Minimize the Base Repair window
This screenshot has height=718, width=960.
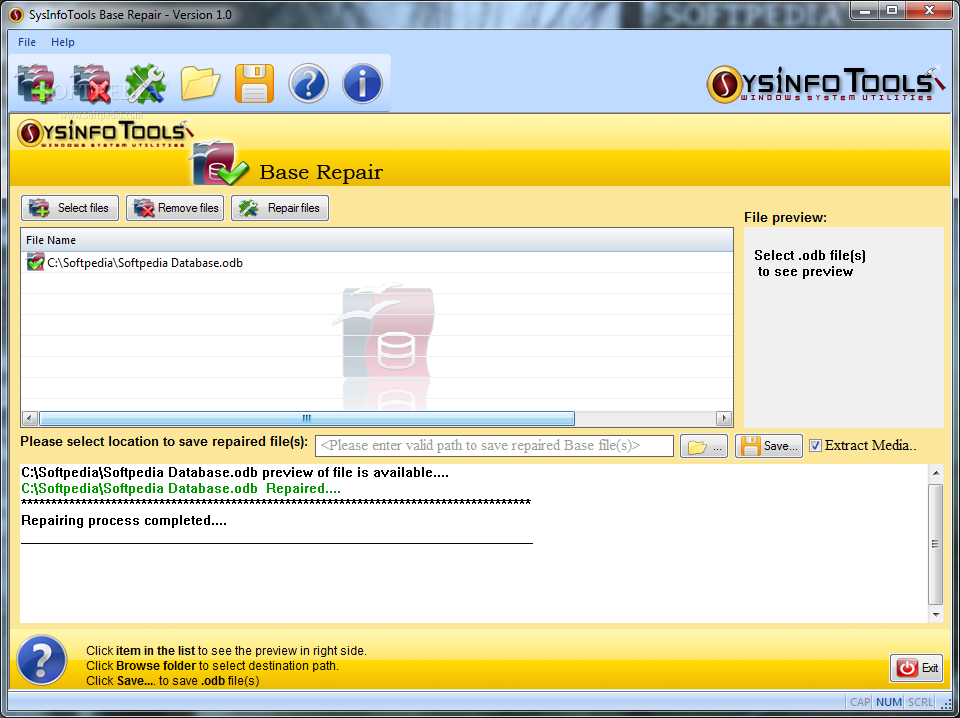click(864, 10)
